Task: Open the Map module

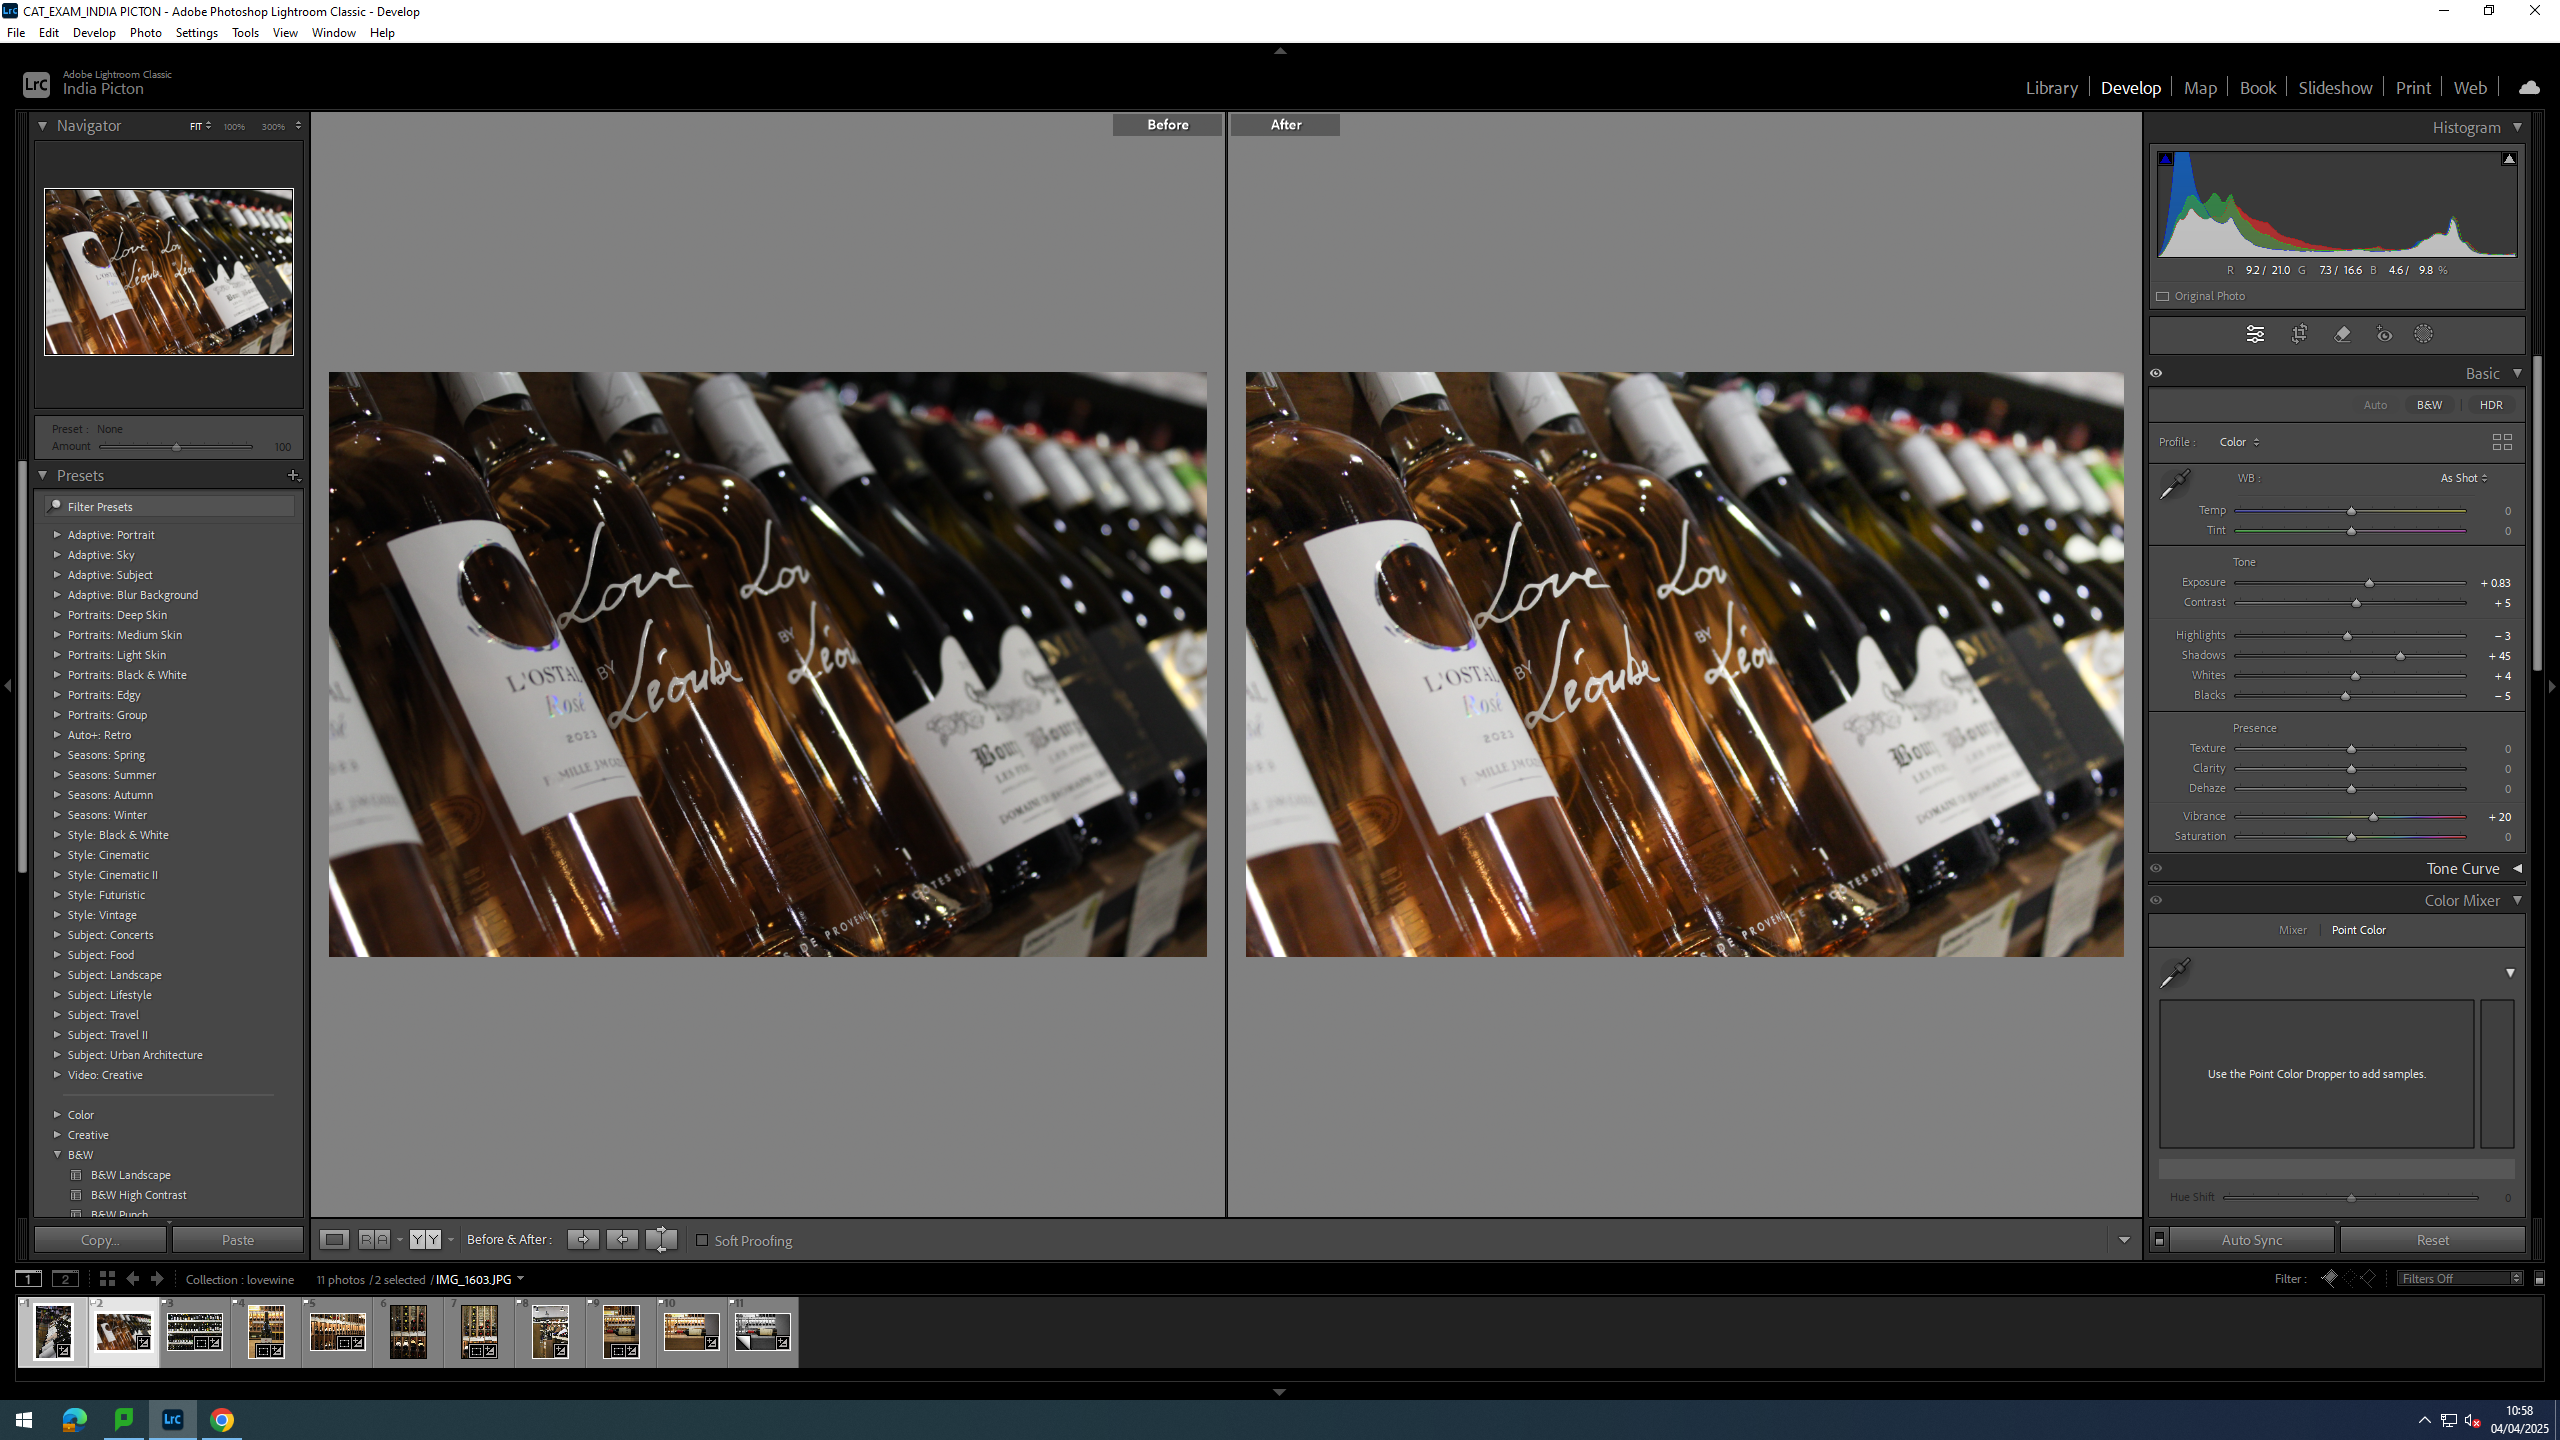Action: (x=2200, y=88)
